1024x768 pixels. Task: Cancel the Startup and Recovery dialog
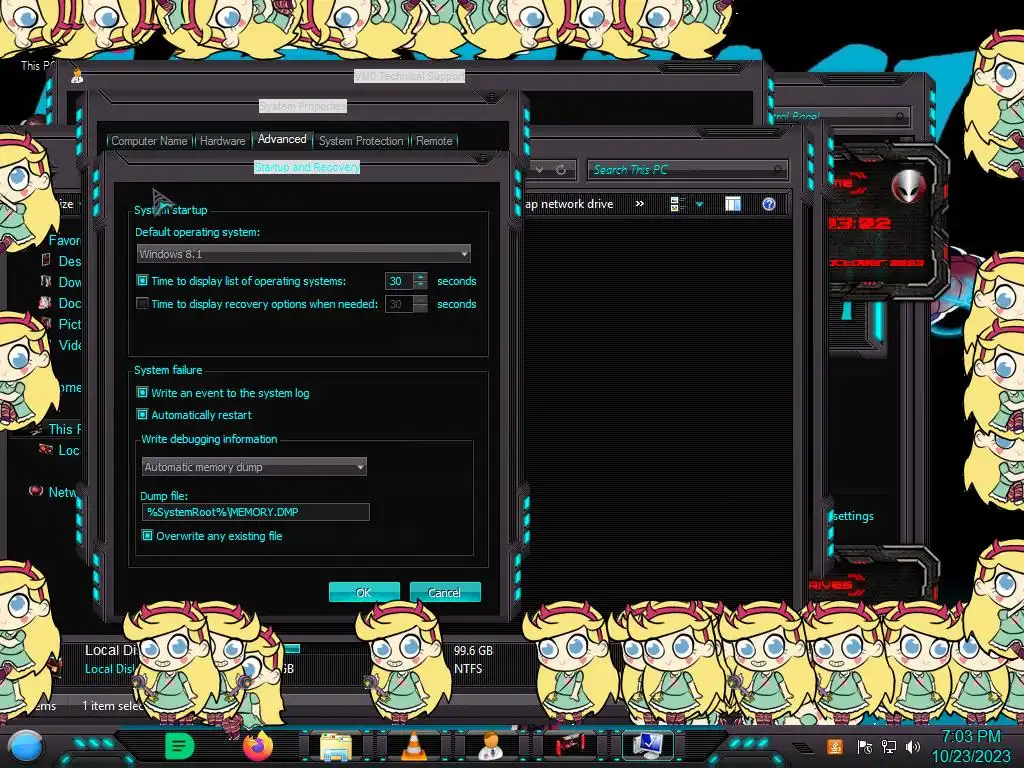(x=445, y=592)
